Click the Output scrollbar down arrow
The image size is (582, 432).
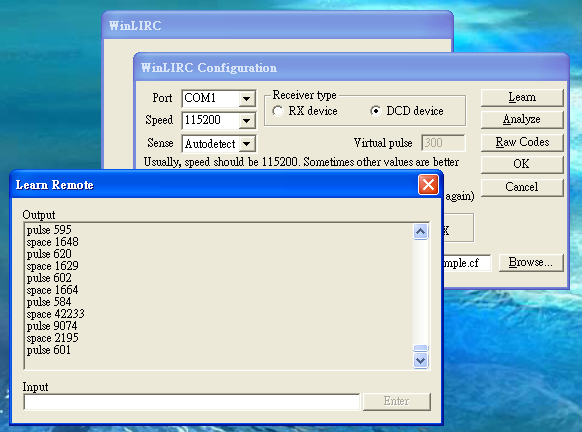coord(421,360)
